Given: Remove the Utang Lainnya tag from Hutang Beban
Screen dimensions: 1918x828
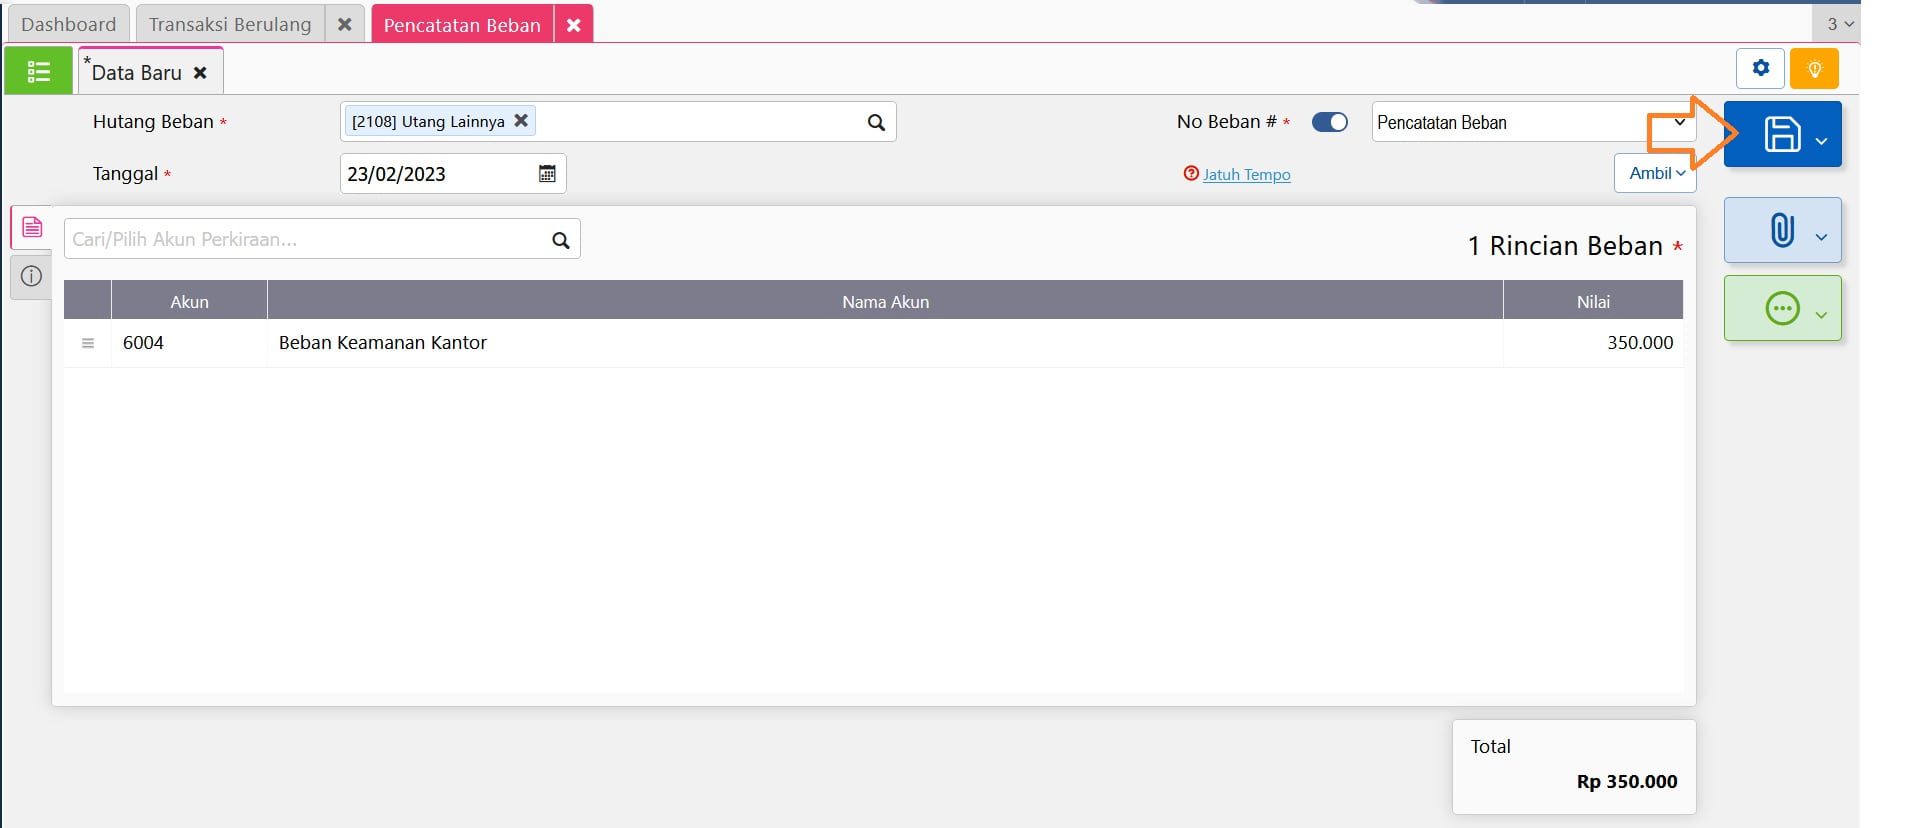Looking at the screenshot, I should tap(521, 121).
